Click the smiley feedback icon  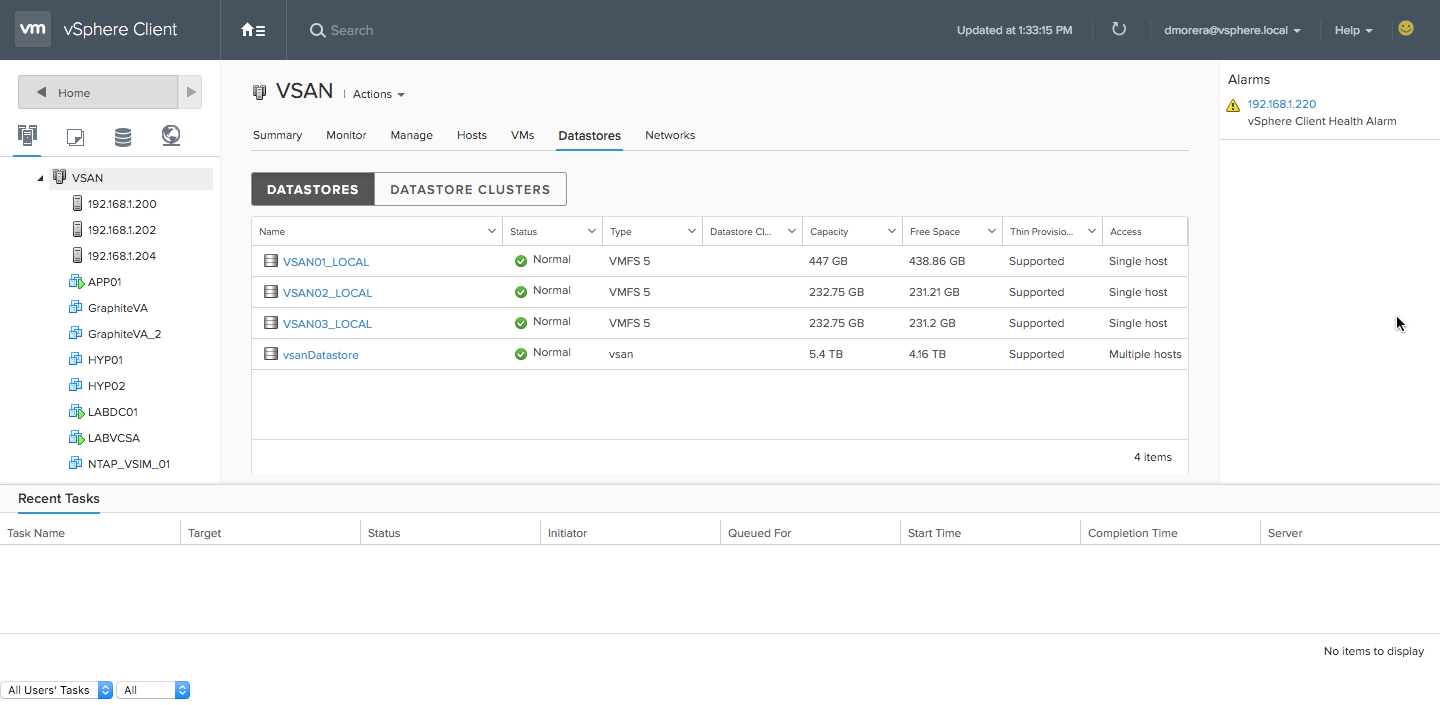pos(1406,29)
